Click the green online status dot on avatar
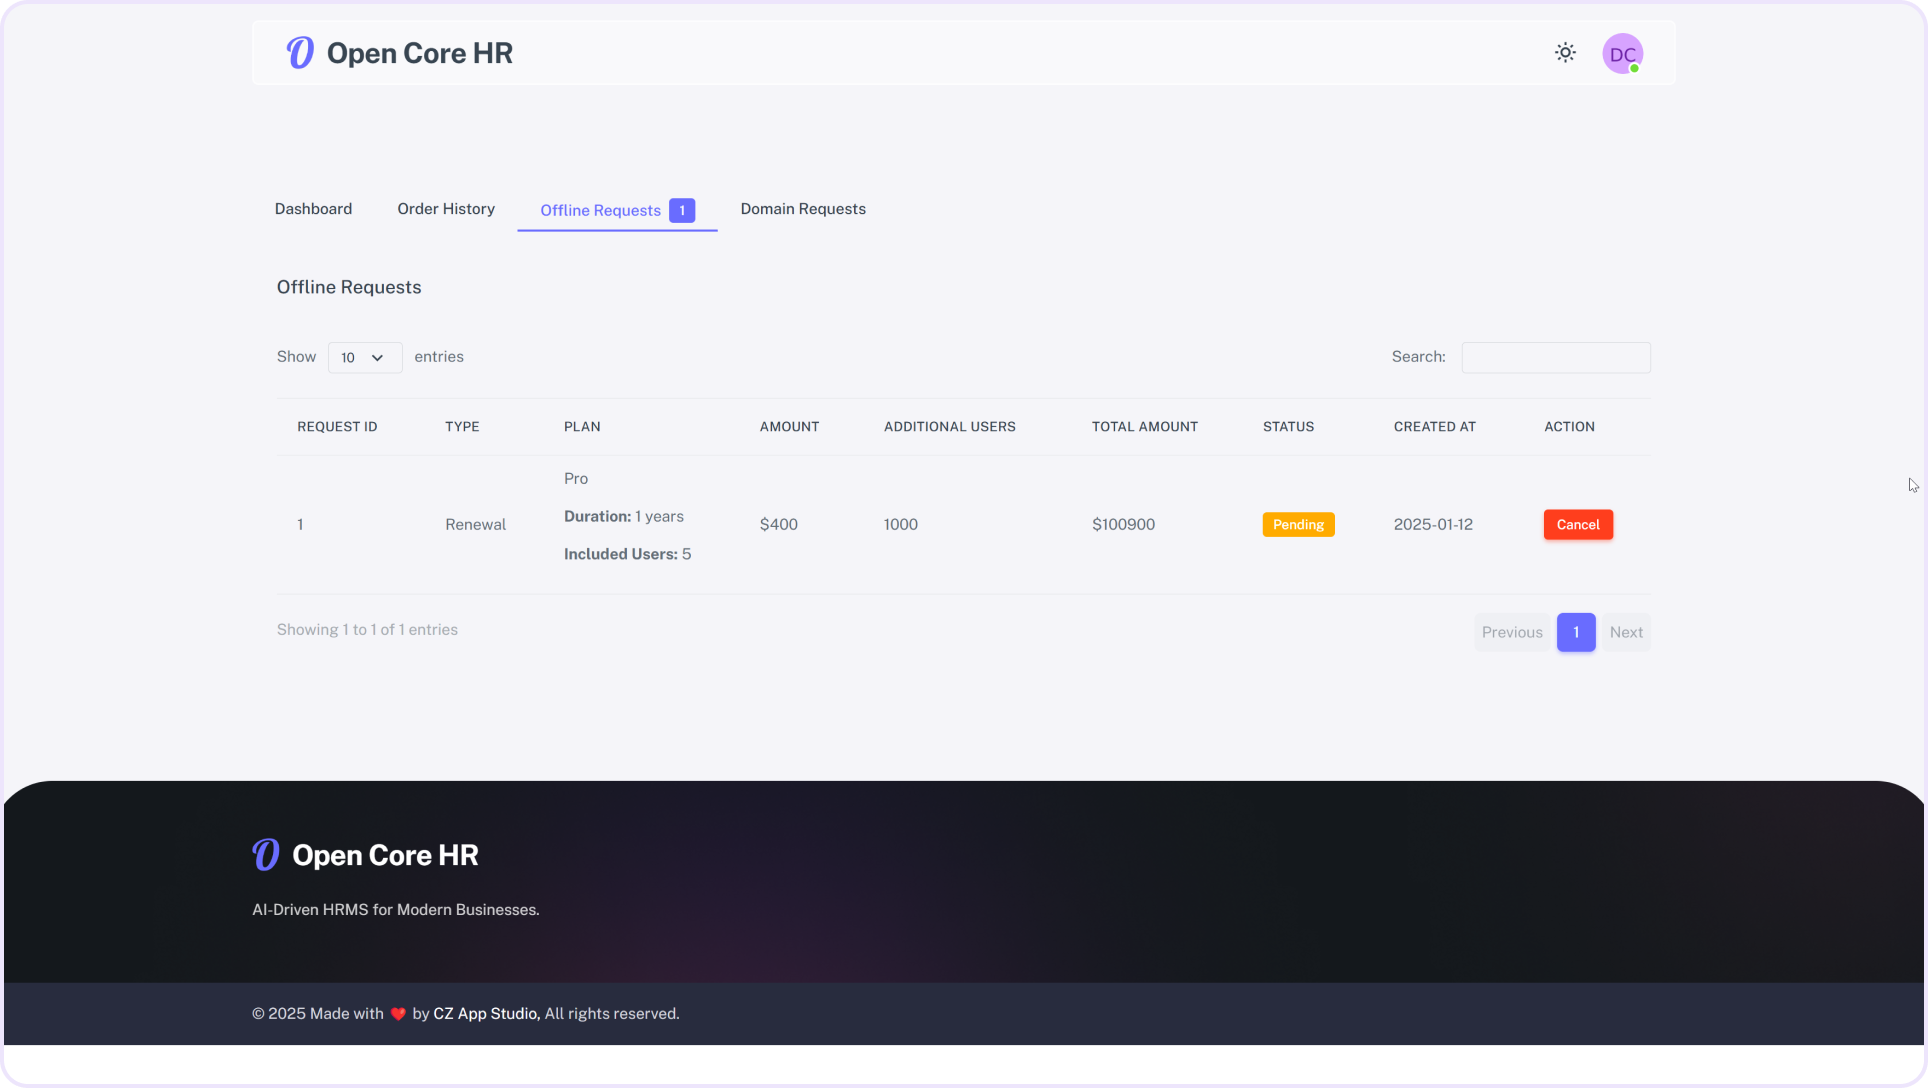Image resolution: width=1928 pixels, height=1088 pixels. 1636,66
